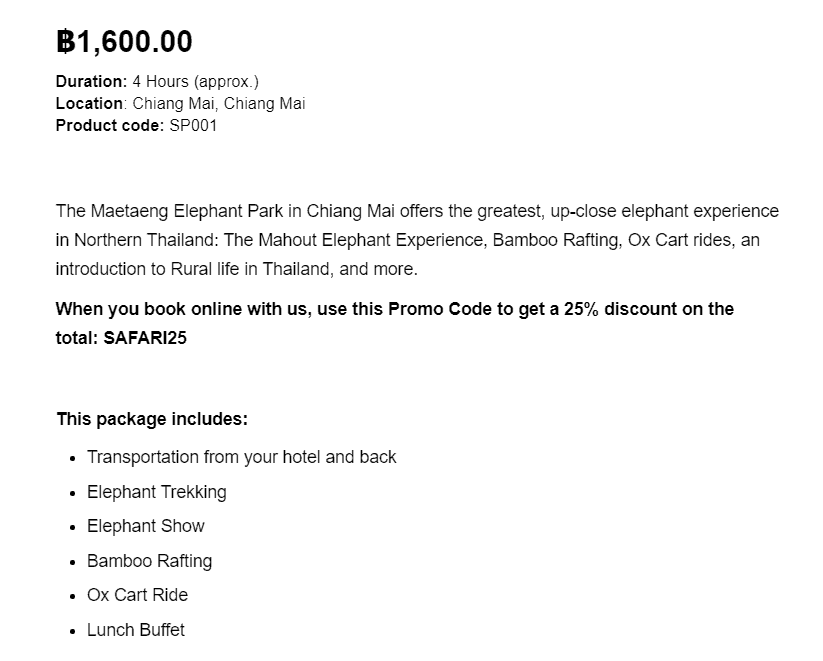Select the SAFARI25 promo code text

pyautogui.click(x=145, y=338)
